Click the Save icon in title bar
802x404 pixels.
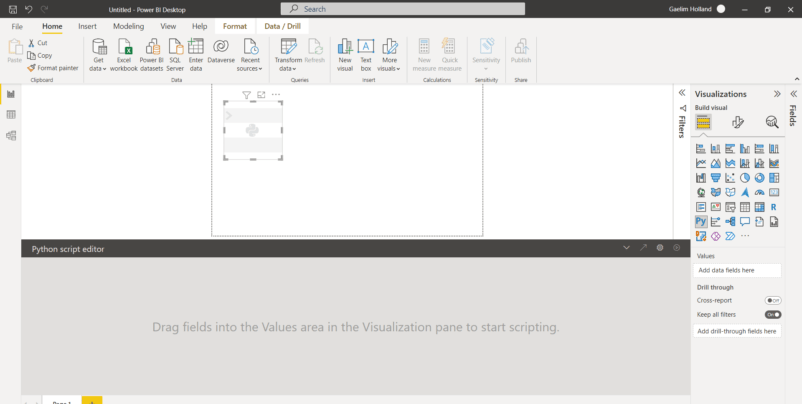pos(13,9)
